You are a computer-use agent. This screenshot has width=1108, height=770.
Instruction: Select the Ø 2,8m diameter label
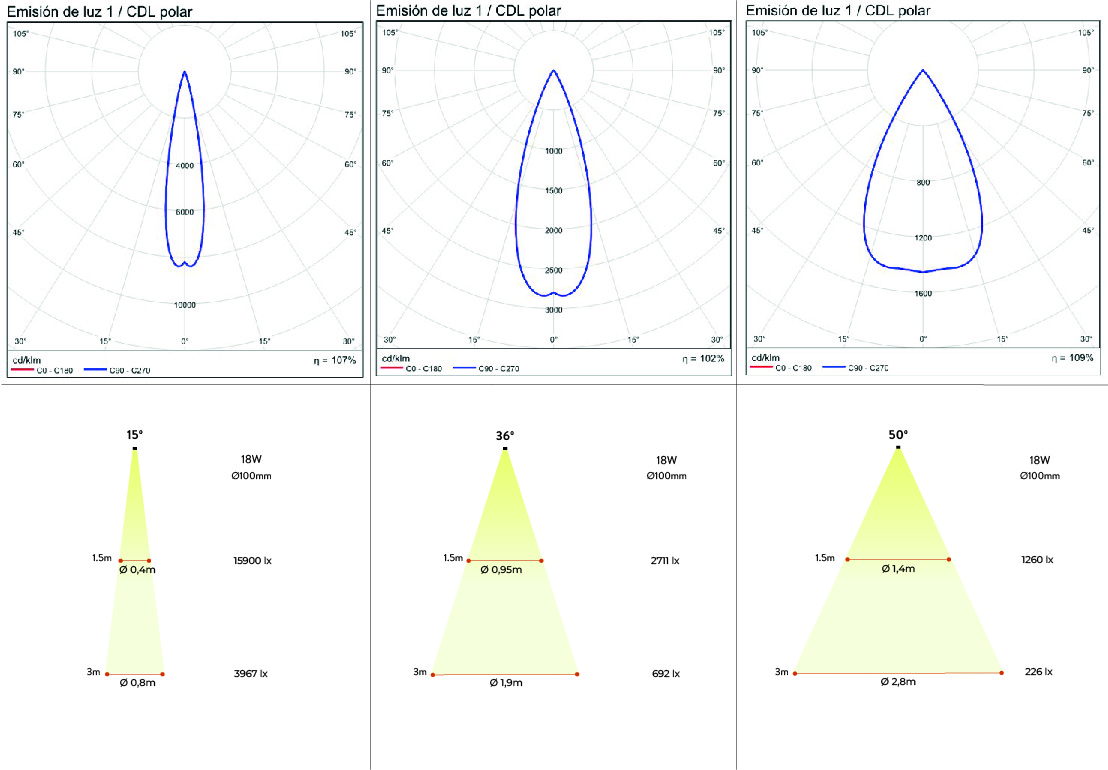point(898,681)
